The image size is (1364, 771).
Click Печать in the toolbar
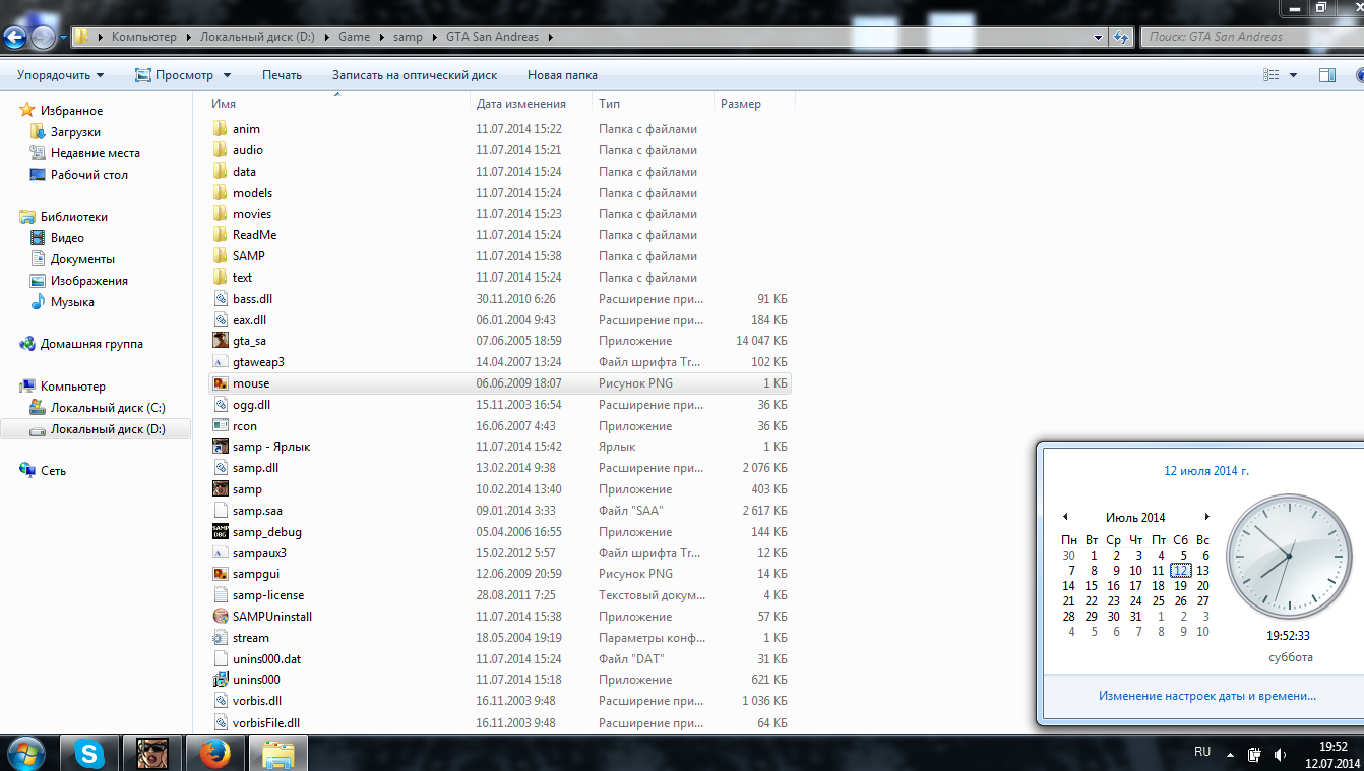click(282, 75)
